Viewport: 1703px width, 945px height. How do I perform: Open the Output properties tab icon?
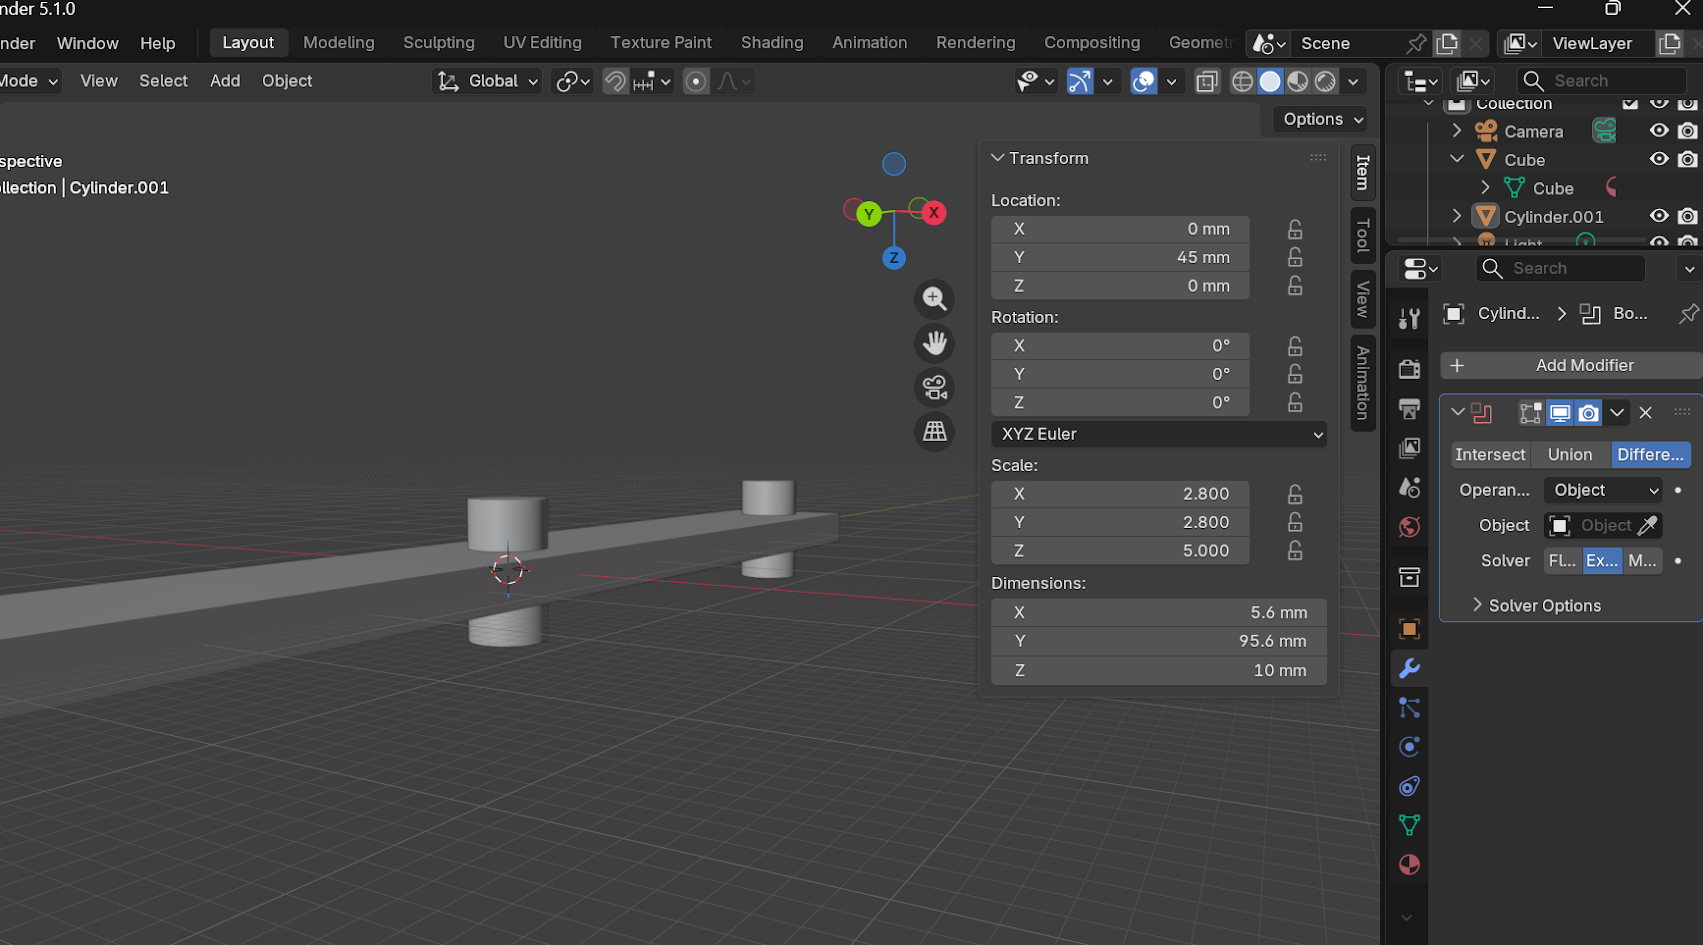click(x=1409, y=409)
